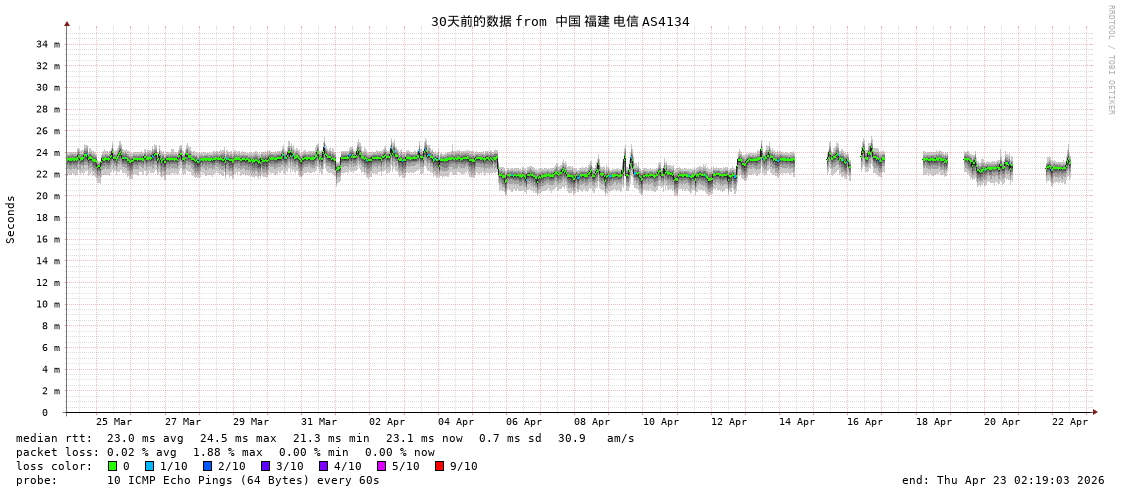Click the median rtt statistics line

(x=325, y=438)
